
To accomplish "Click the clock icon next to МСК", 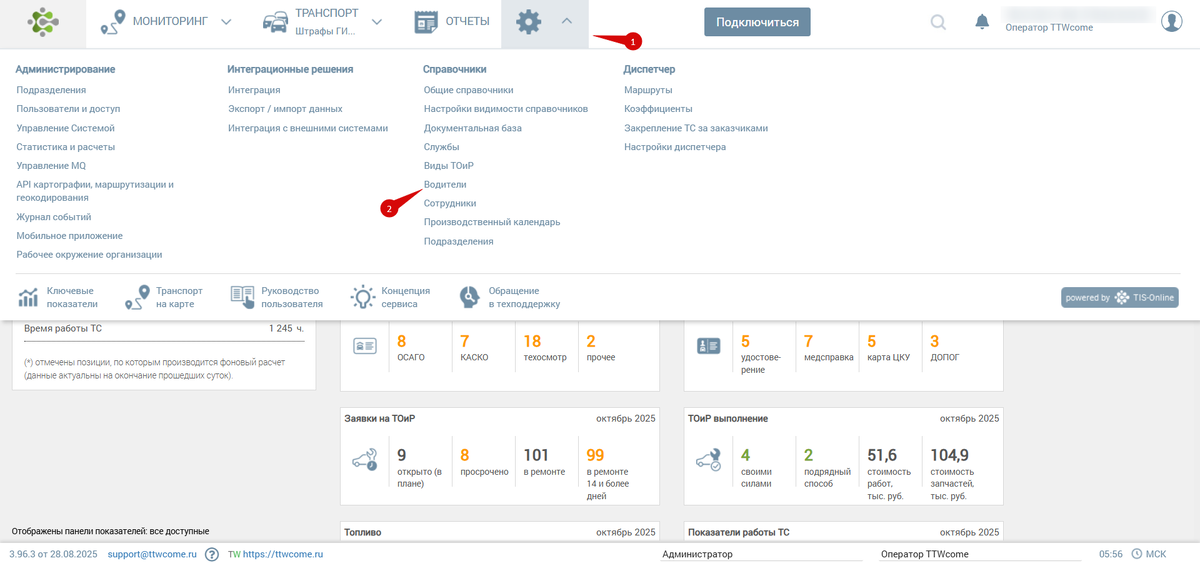I will pyautogui.click(x=1137, y=554).
